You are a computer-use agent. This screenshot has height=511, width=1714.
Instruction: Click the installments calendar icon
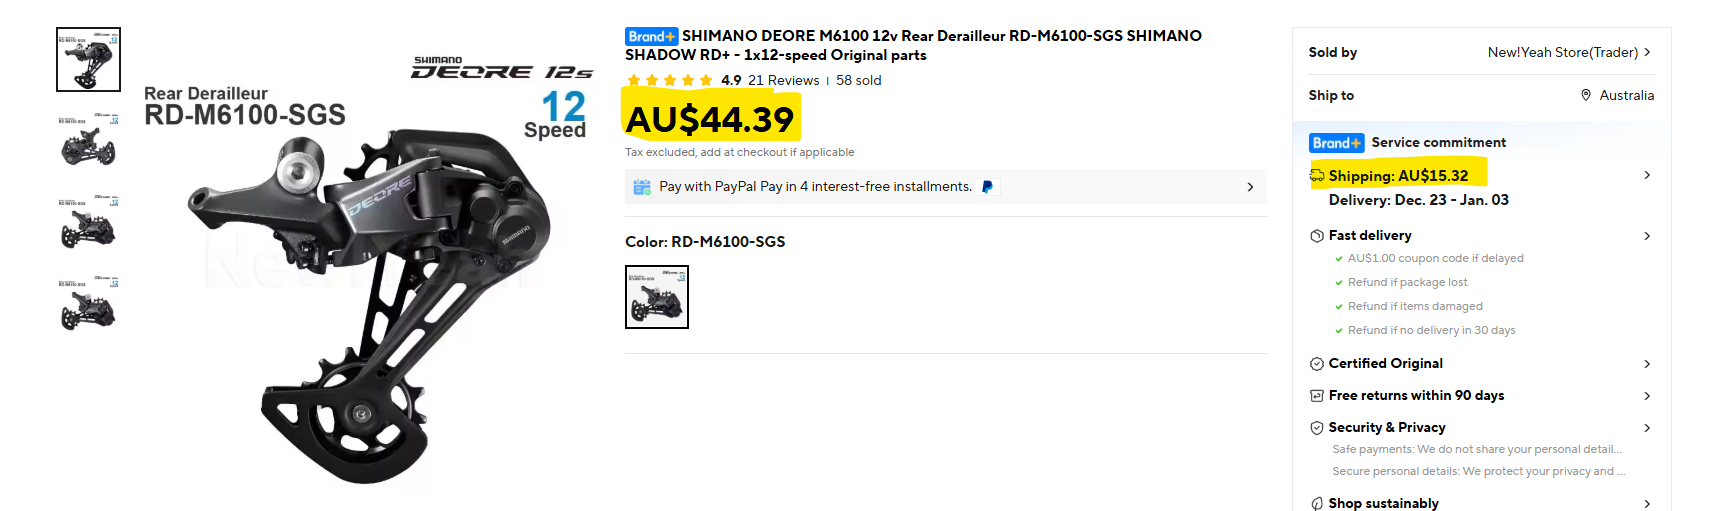(x=642, y=187)
